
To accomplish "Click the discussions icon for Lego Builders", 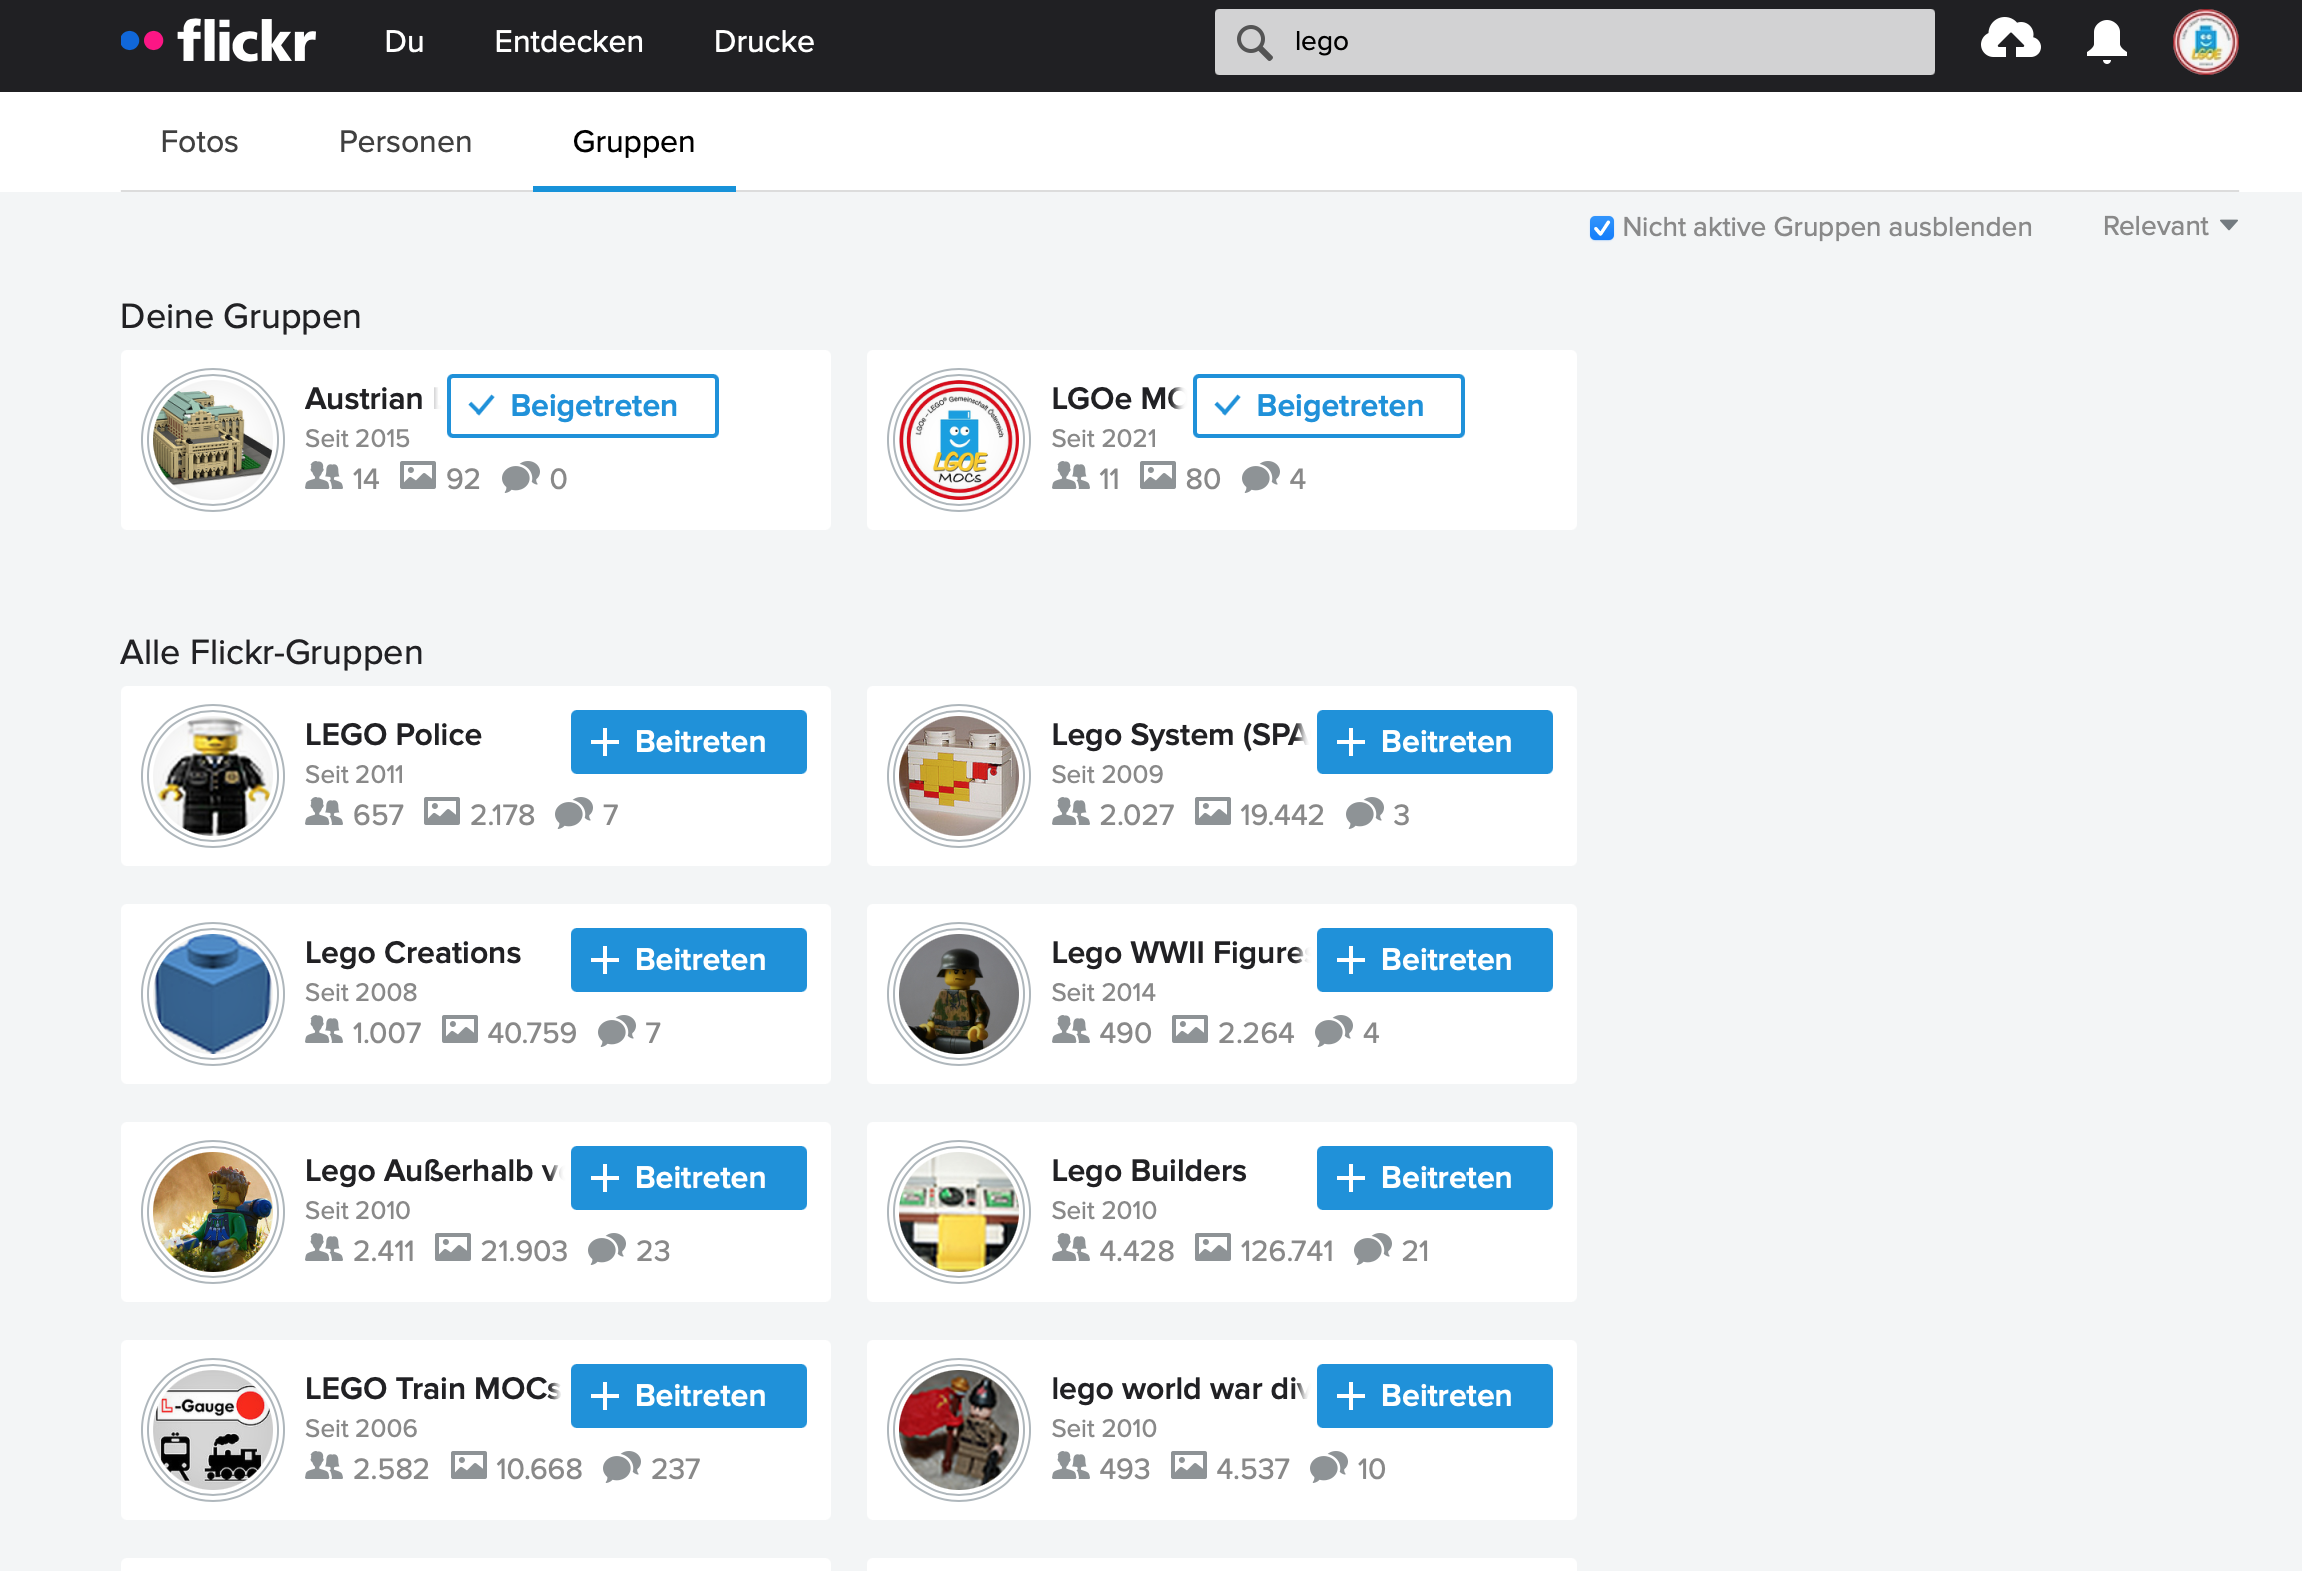I will [1373, 1249].
